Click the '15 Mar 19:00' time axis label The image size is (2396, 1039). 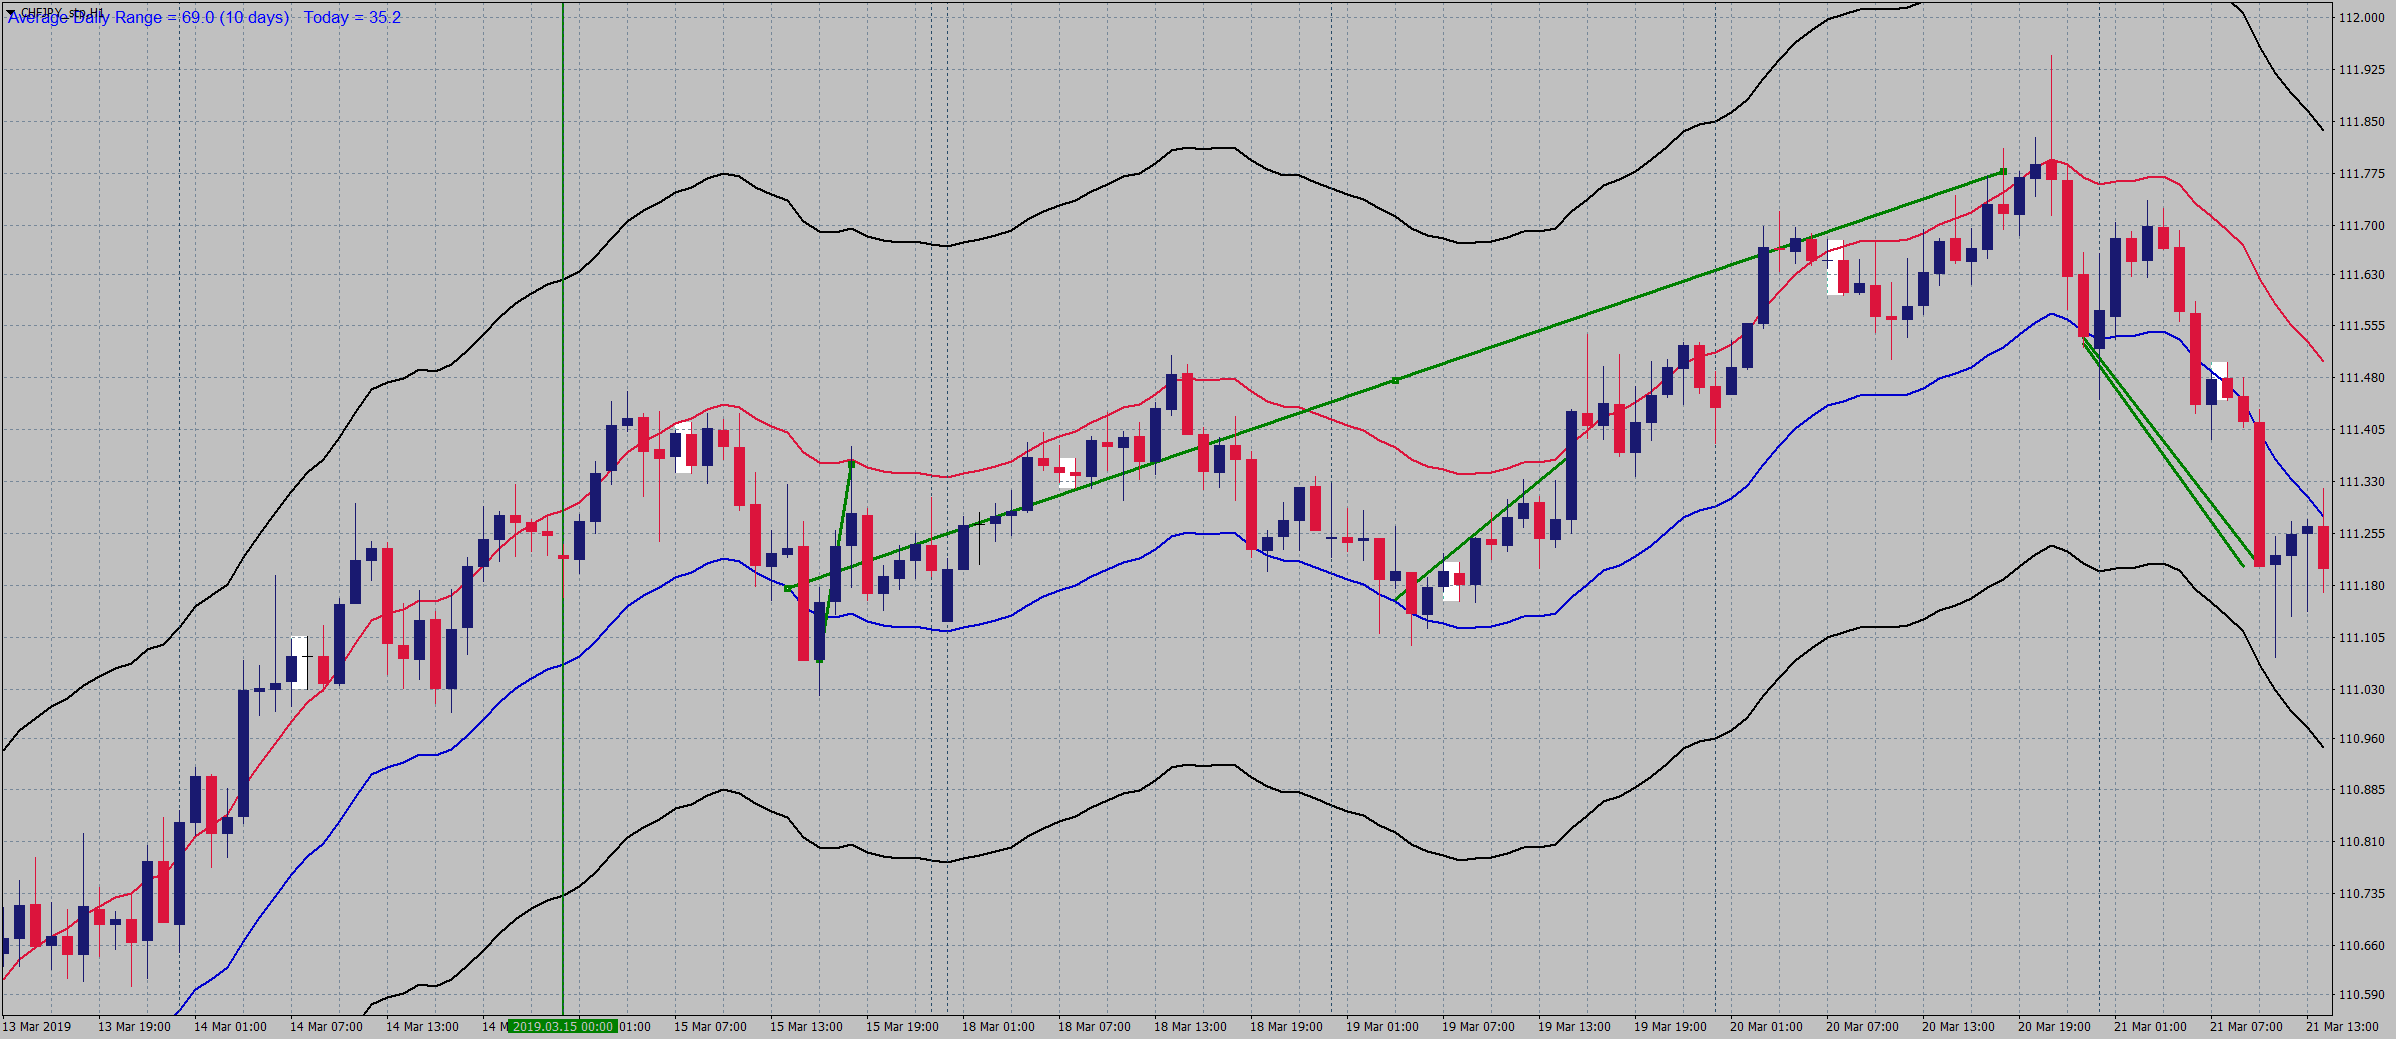(902, 1027)
